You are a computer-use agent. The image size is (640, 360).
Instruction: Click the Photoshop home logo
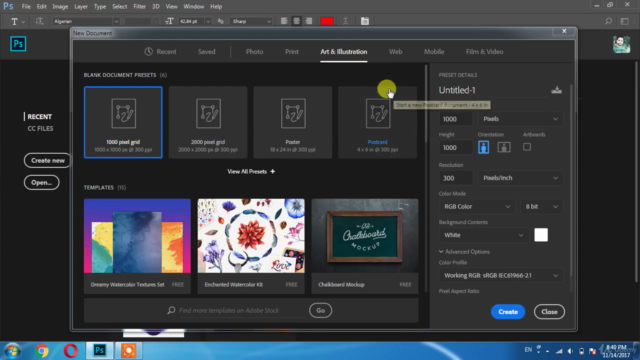pyautogui.click(x=18, y=44)
